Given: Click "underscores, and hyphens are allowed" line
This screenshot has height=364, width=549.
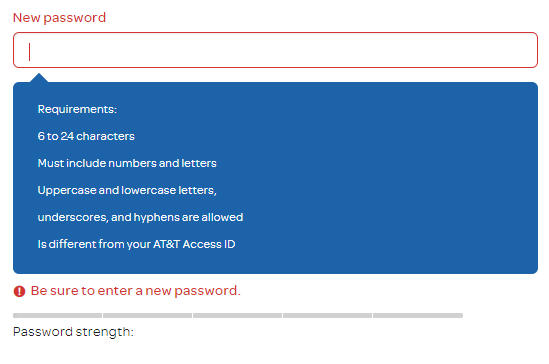Looking at the screenshot, I should (x=140, y=217).
